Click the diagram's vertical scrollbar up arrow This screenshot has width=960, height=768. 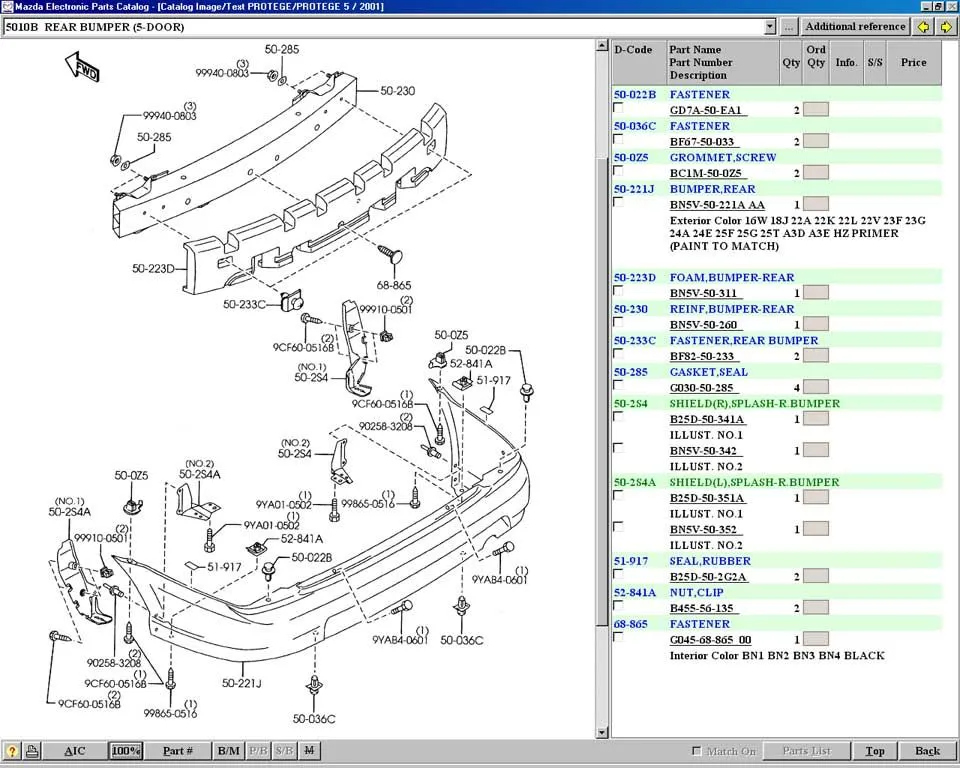click(x=602, y=46)
